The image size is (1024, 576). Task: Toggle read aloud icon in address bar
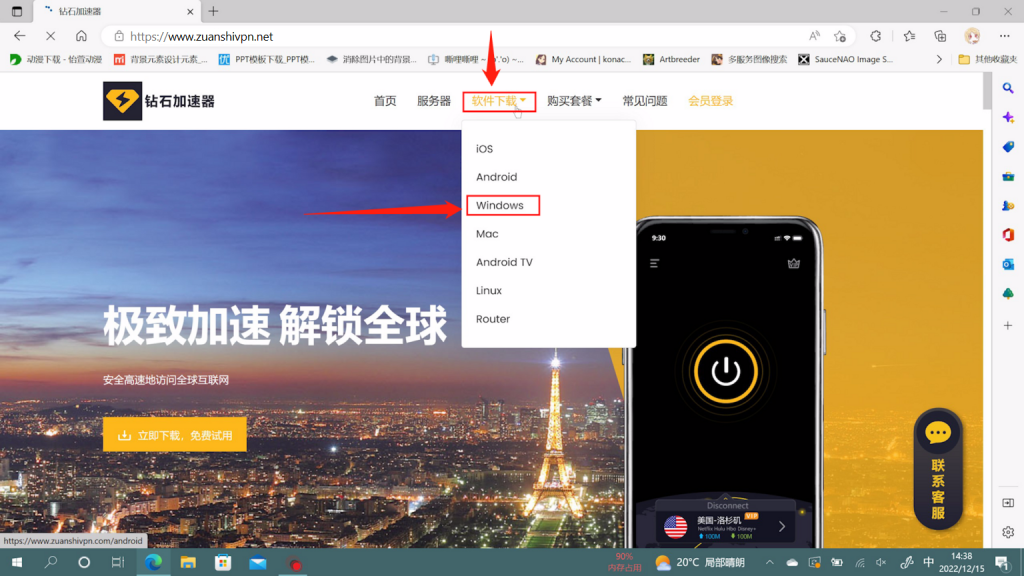pos(814,36)
